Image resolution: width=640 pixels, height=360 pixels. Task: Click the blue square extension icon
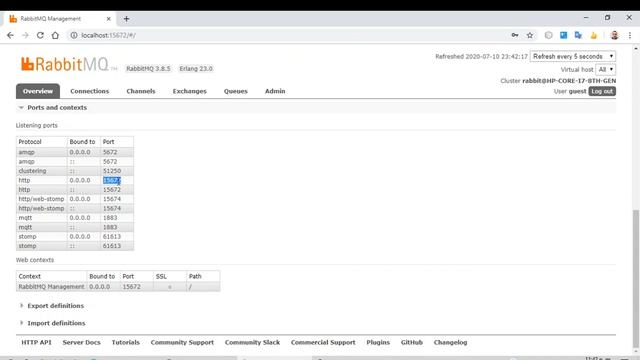564,36
